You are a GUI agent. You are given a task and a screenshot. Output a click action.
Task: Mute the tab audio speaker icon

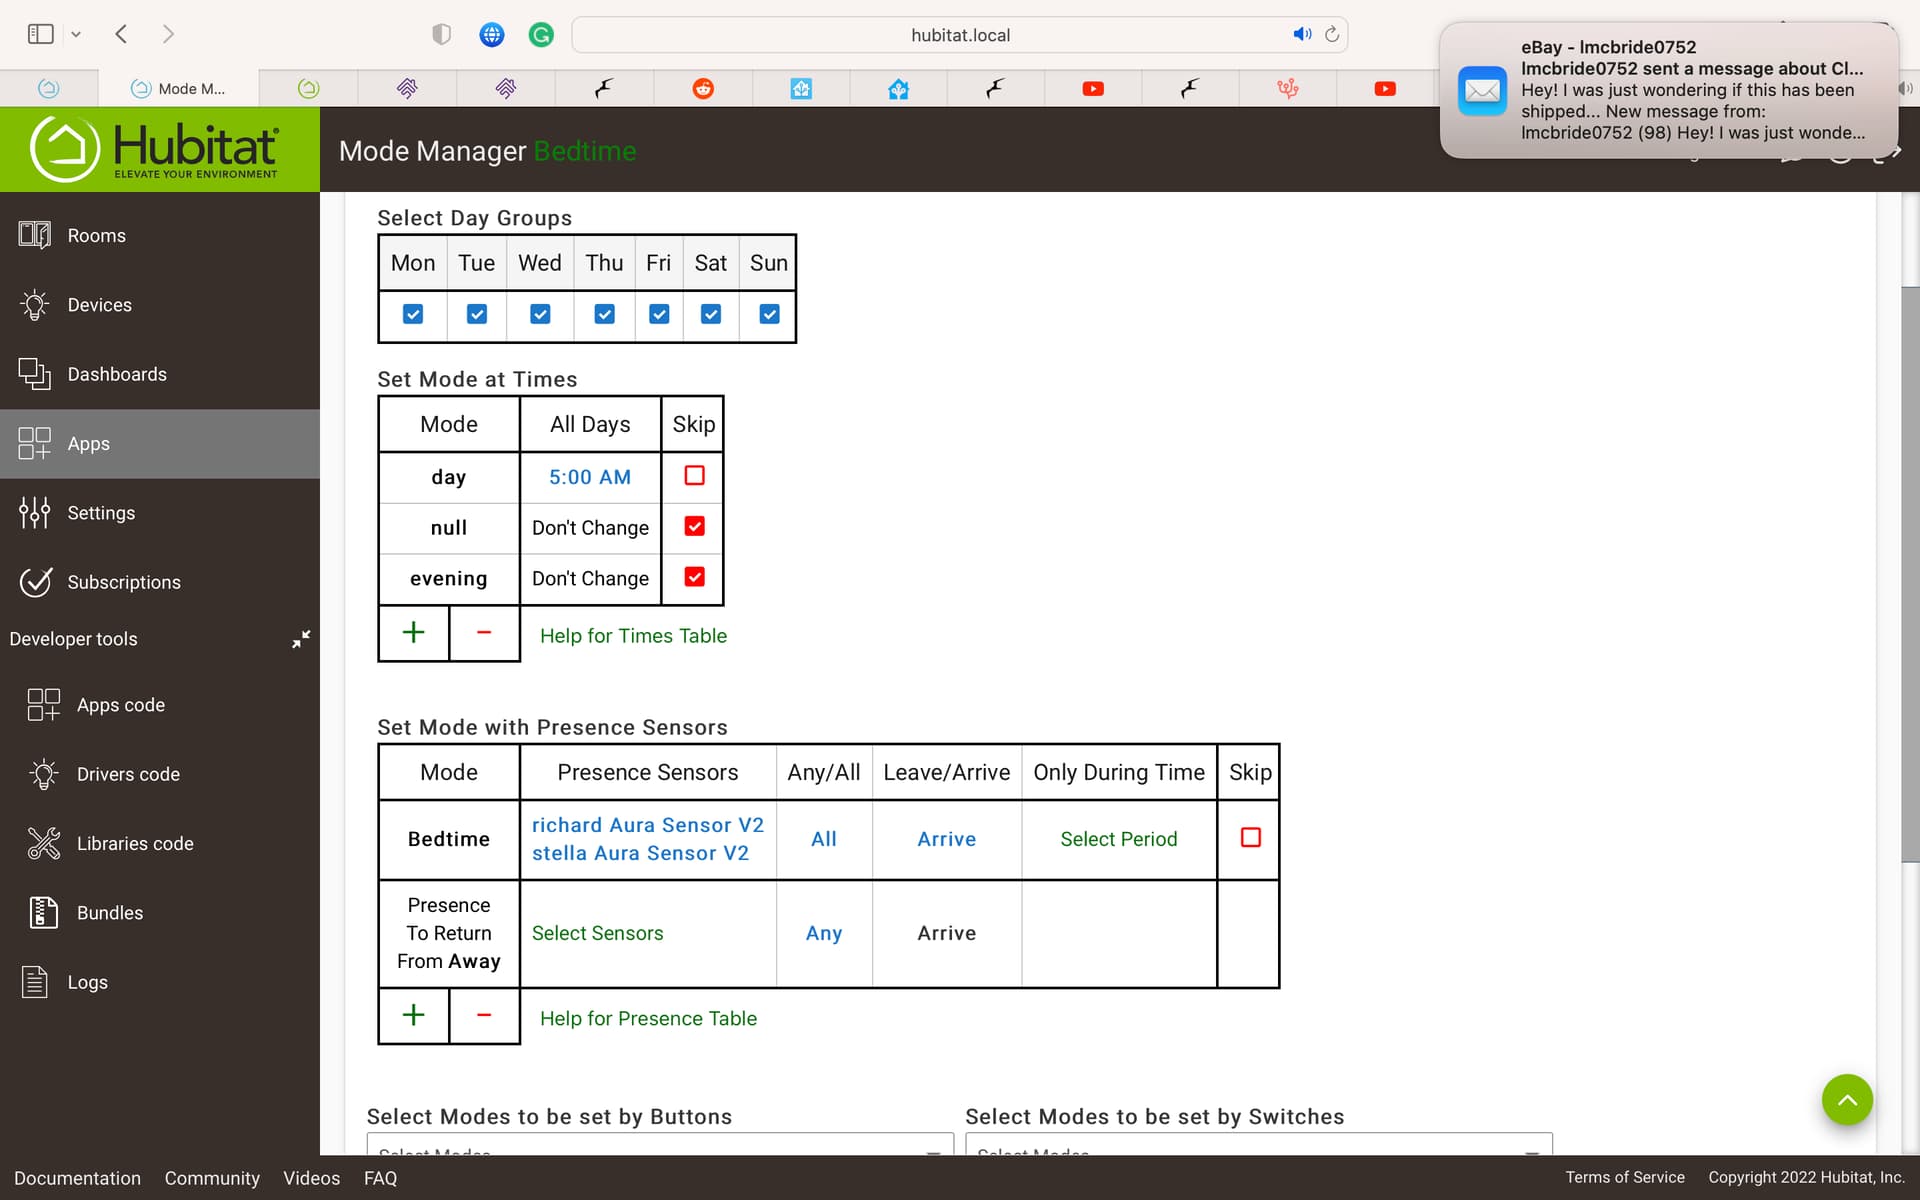pos(1302,34)
